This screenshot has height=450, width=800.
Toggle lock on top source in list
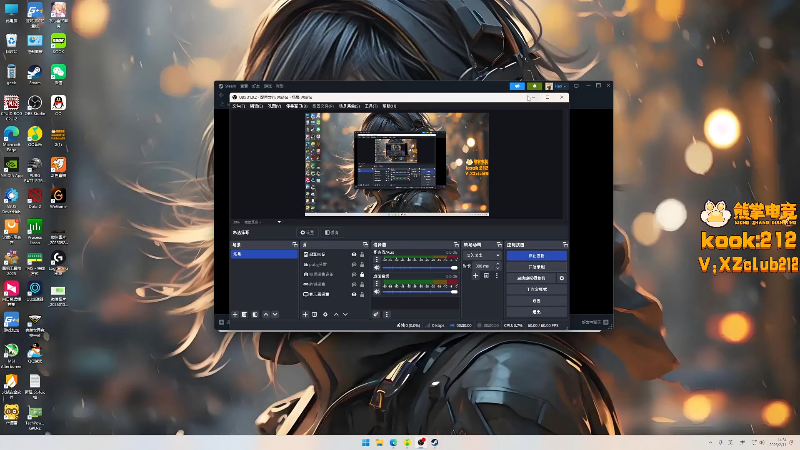(362, 254)
